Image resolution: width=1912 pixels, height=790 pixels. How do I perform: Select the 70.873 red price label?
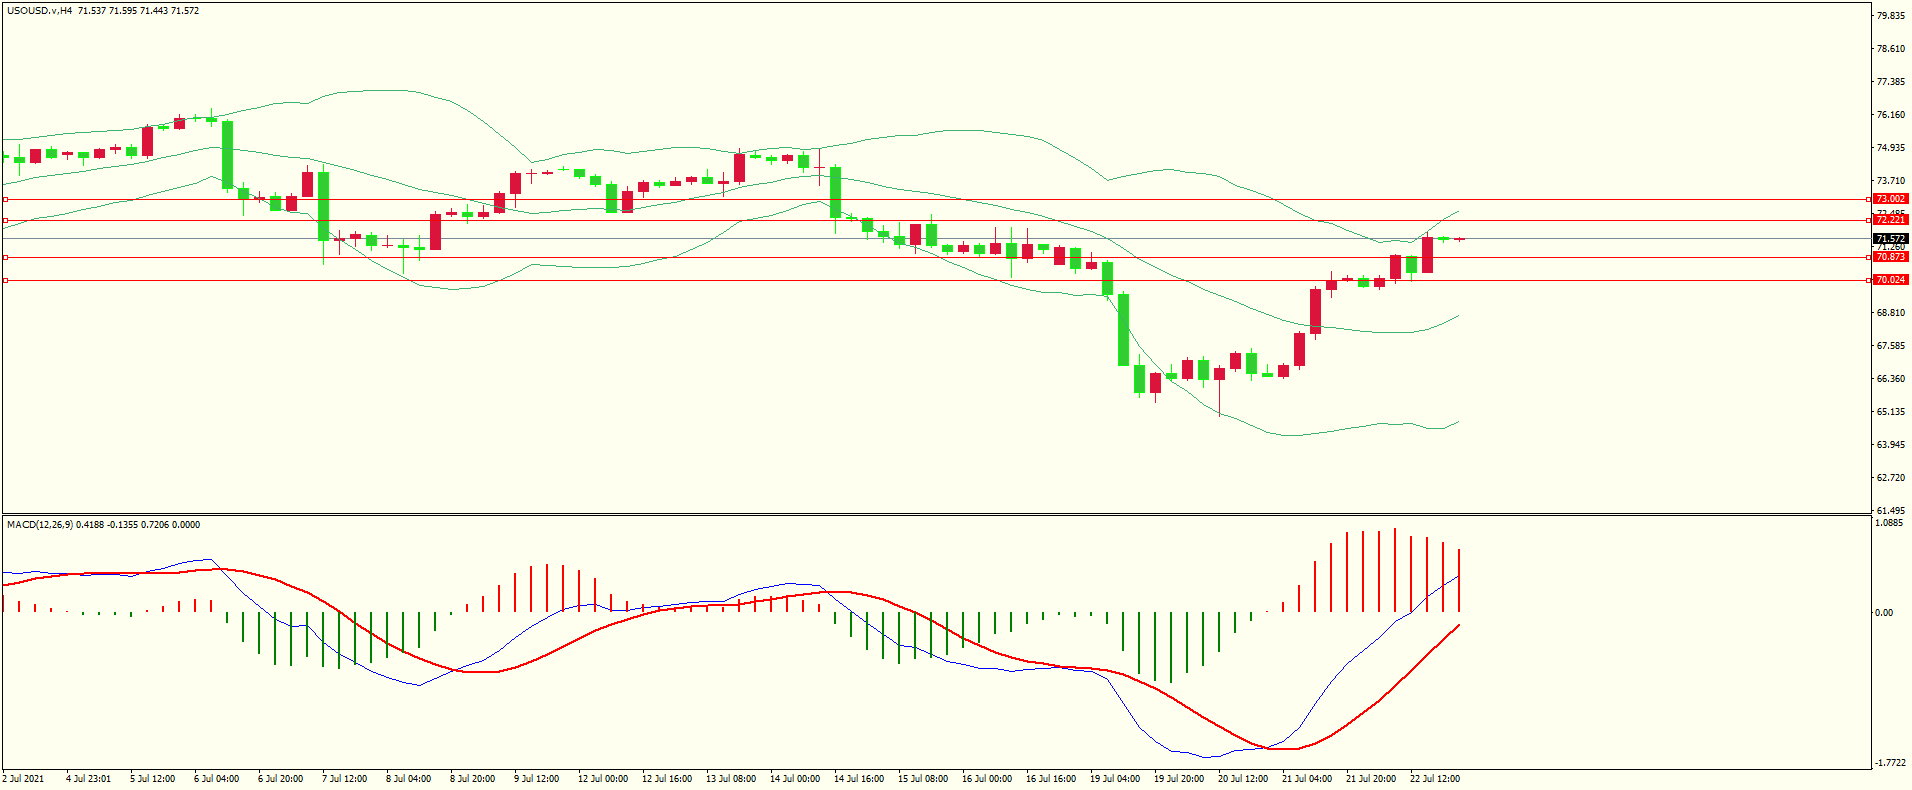tap(1890, 257)
